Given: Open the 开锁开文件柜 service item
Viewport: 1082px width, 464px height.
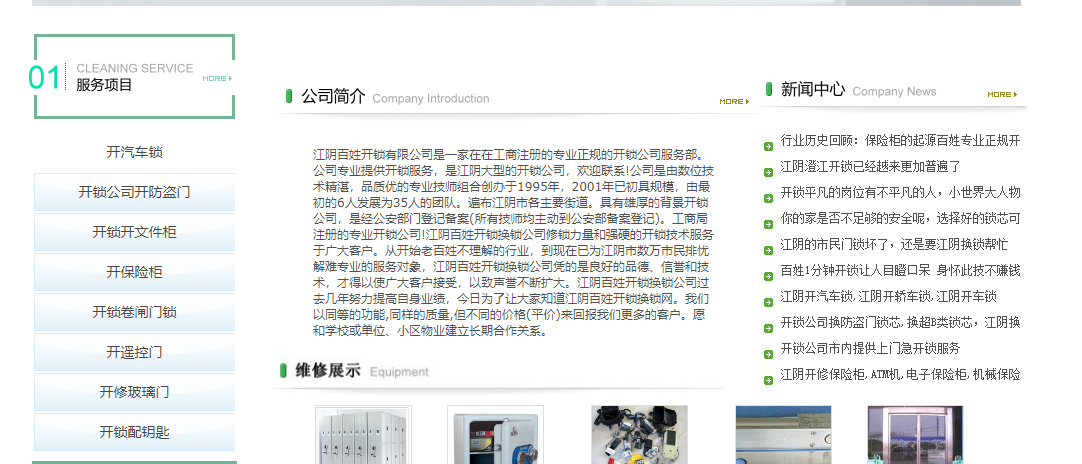Looking at the screenshot, I should (x=134, y=232).
